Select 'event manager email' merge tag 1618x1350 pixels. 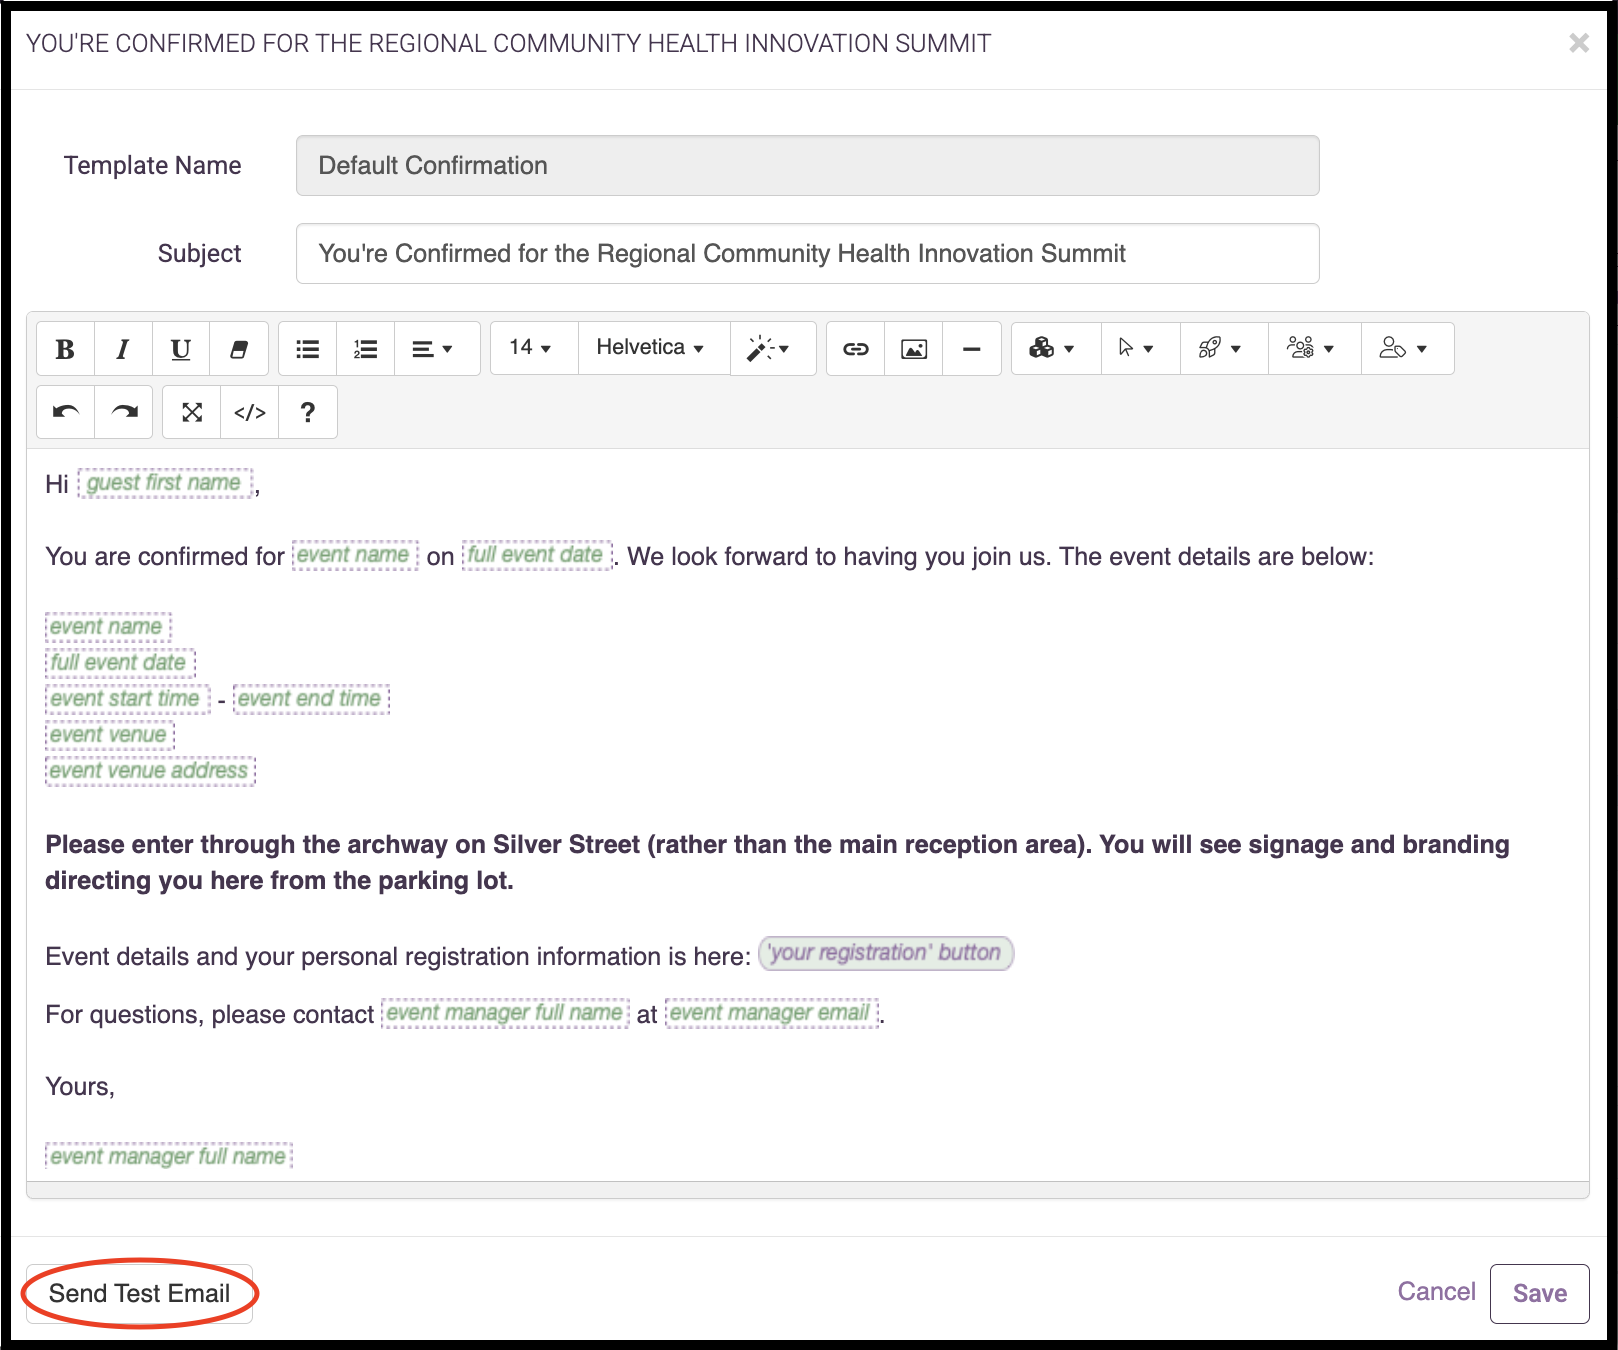771,1013
